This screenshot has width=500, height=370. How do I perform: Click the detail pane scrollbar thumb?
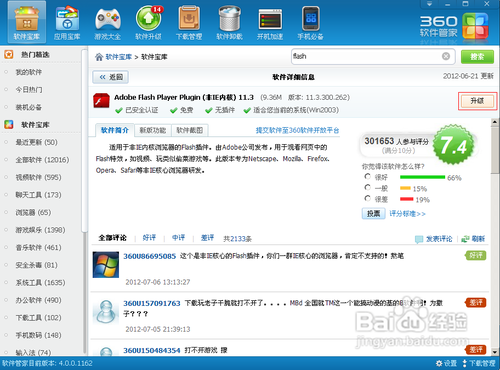point(495,150)
